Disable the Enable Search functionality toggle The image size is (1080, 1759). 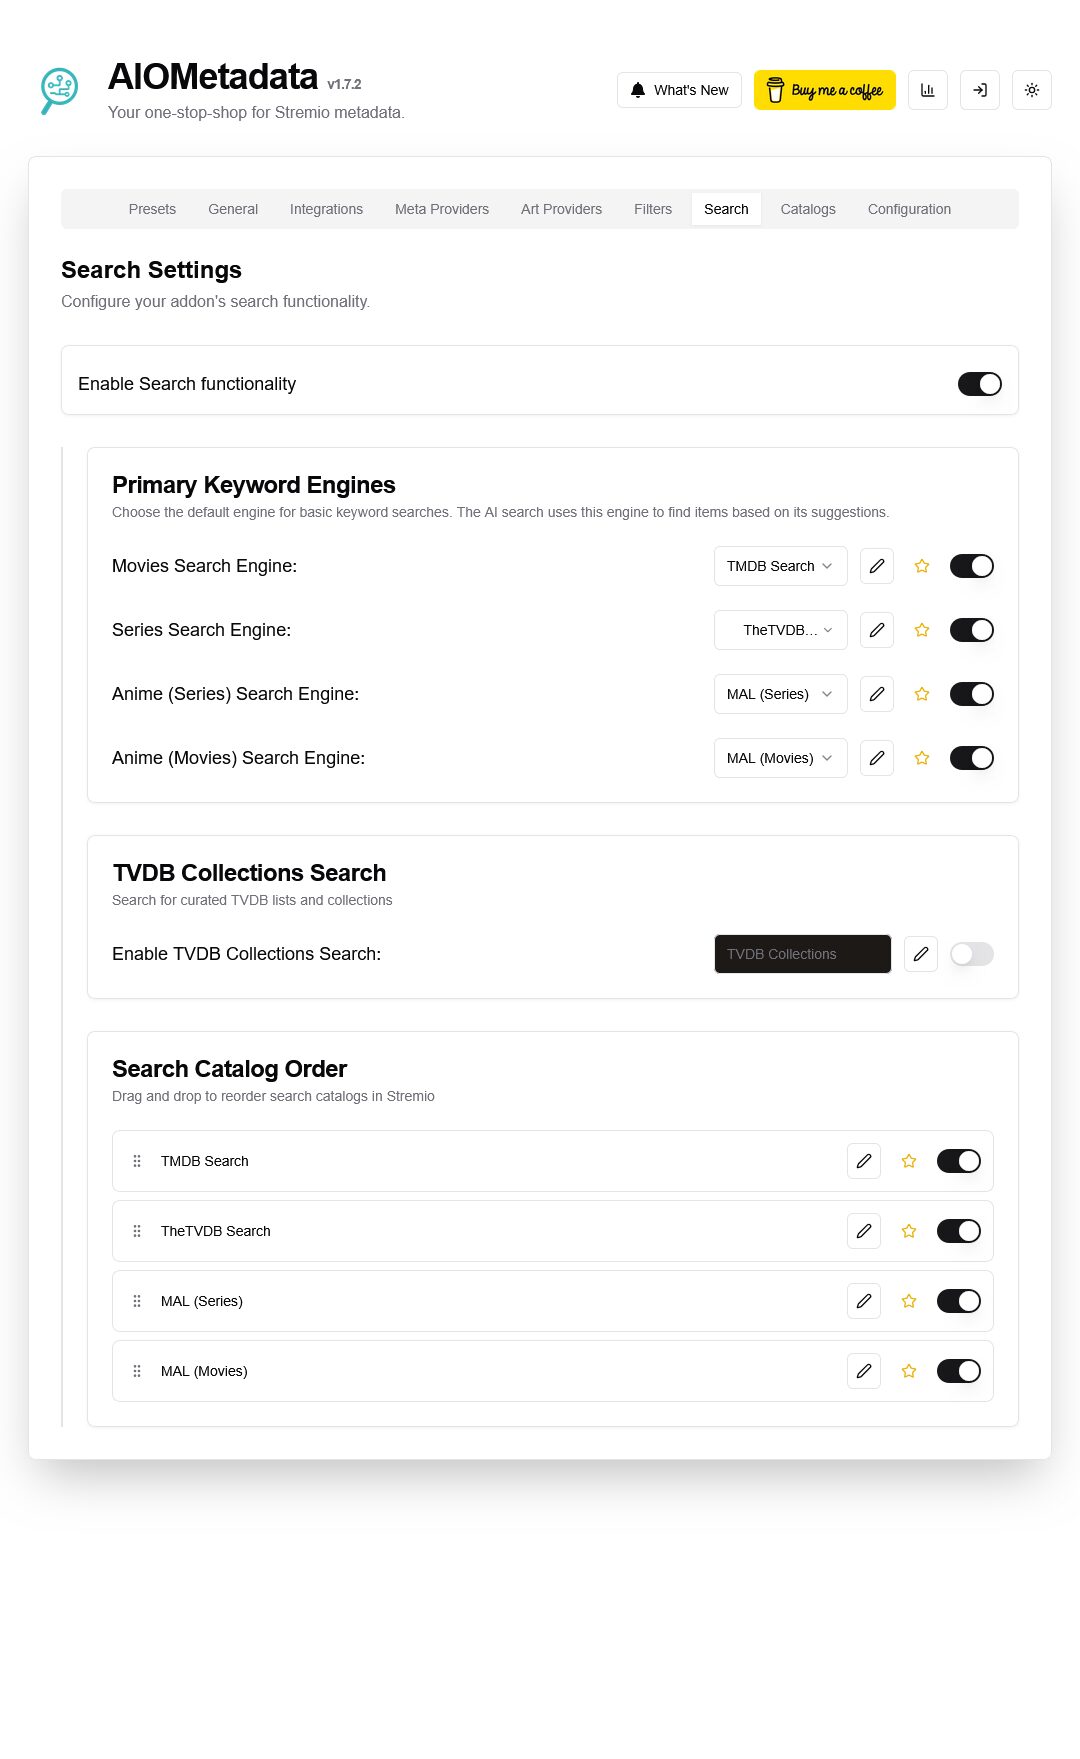(978, 383)
